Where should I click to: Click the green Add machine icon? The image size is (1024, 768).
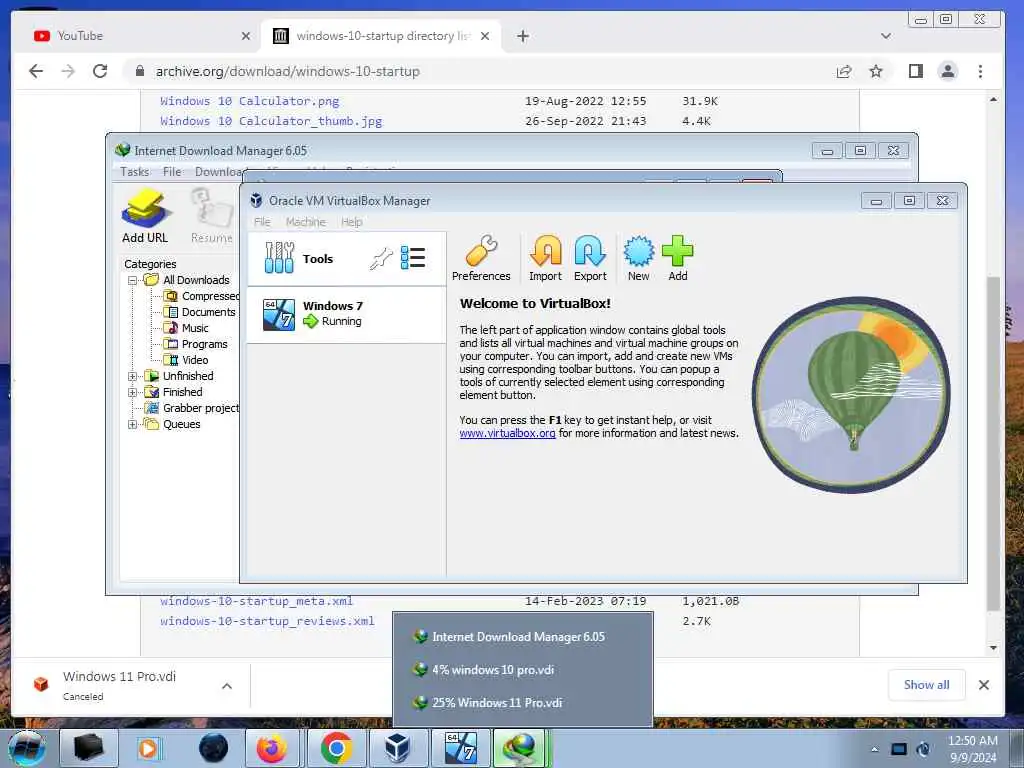tap(677, 251)
